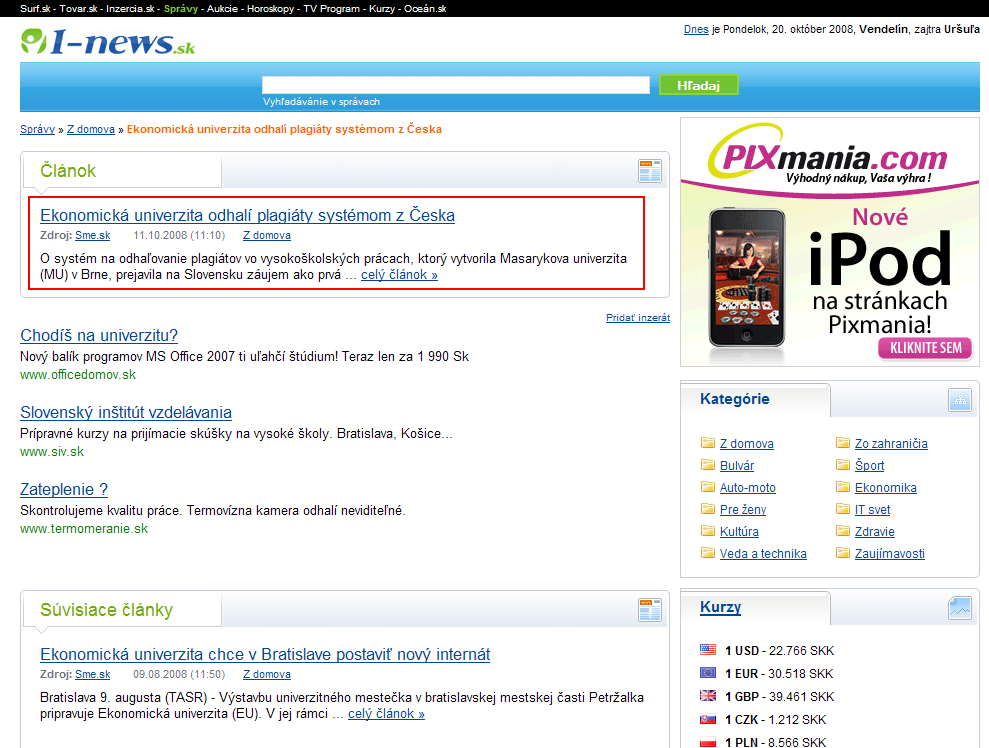Click the news icon in Súvisiace články header

(650, 610)
